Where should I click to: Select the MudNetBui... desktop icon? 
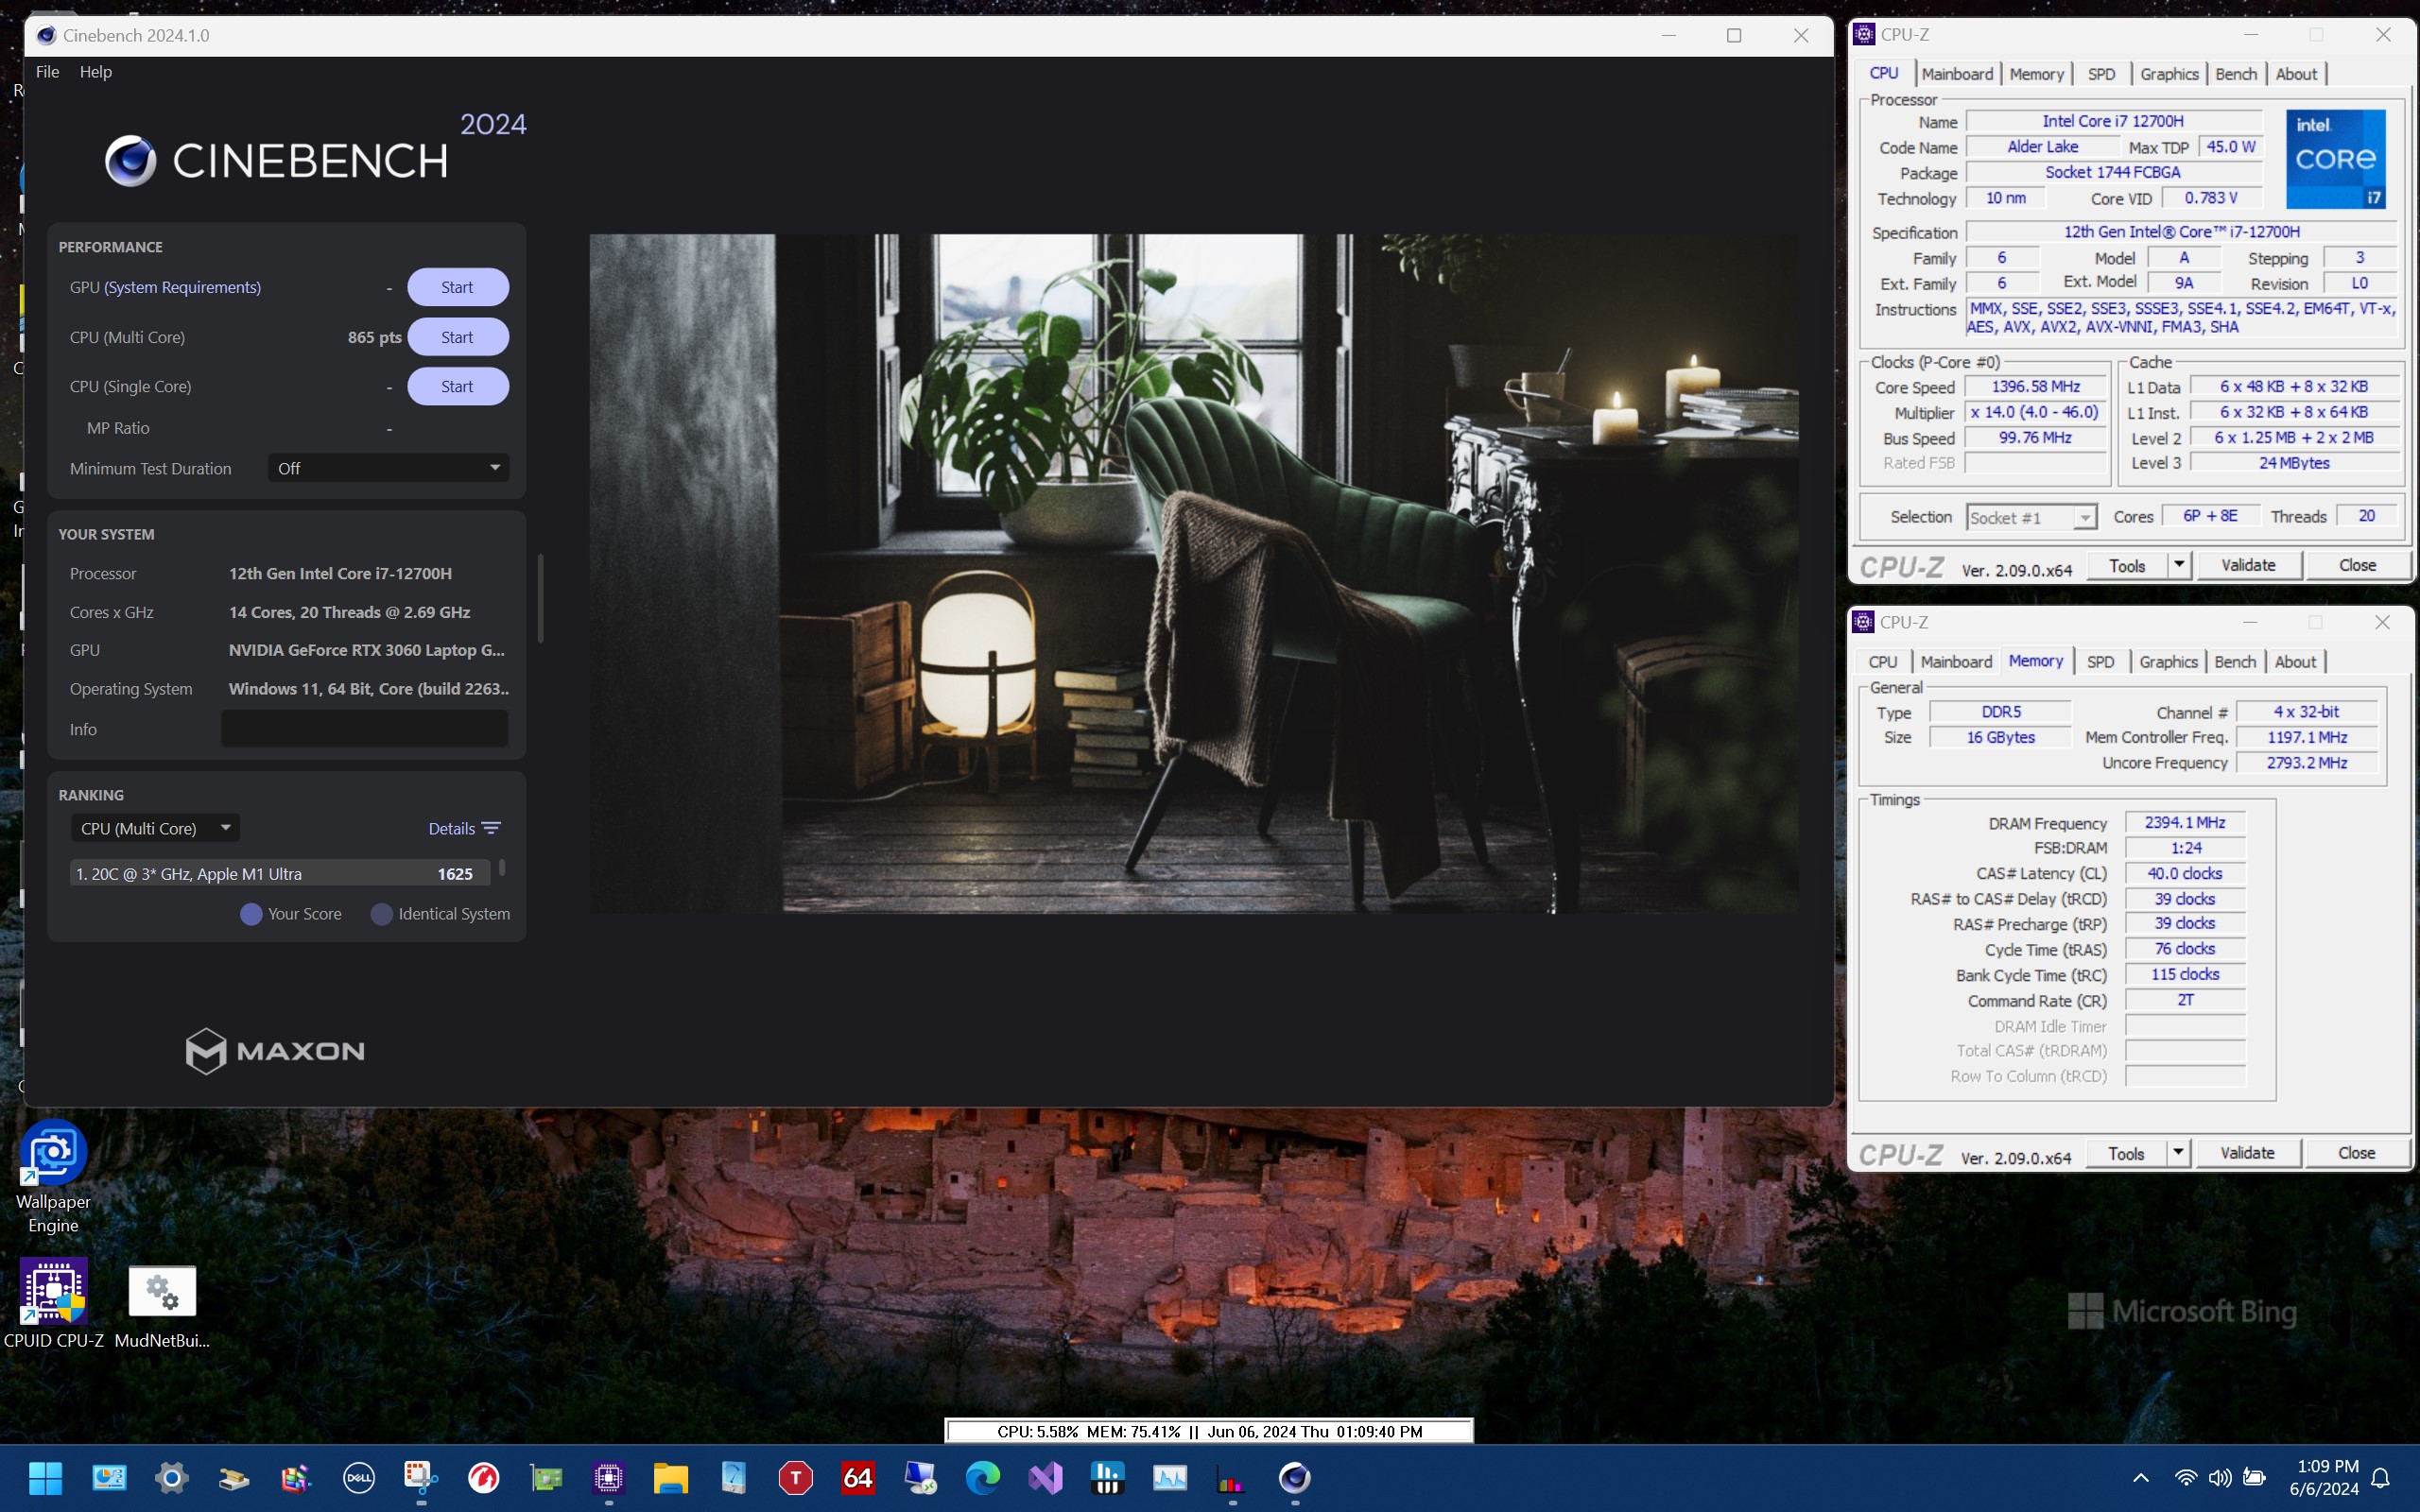click(162, 1306)
